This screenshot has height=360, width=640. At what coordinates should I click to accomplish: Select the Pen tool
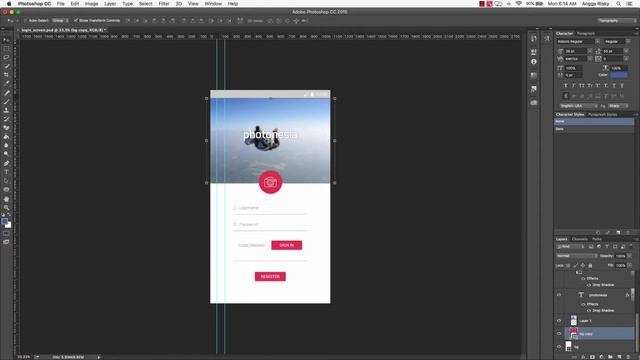[6, 163]
